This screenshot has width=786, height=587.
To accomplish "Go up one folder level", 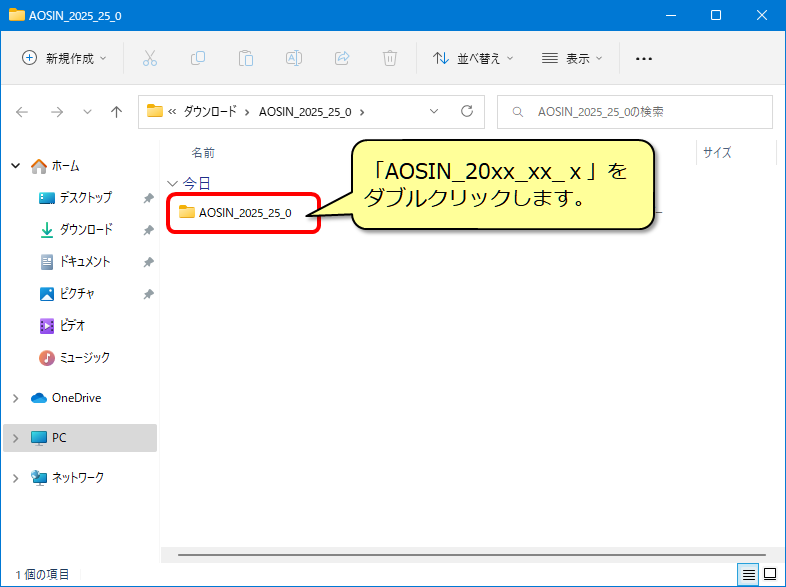I will click(116, 112).
